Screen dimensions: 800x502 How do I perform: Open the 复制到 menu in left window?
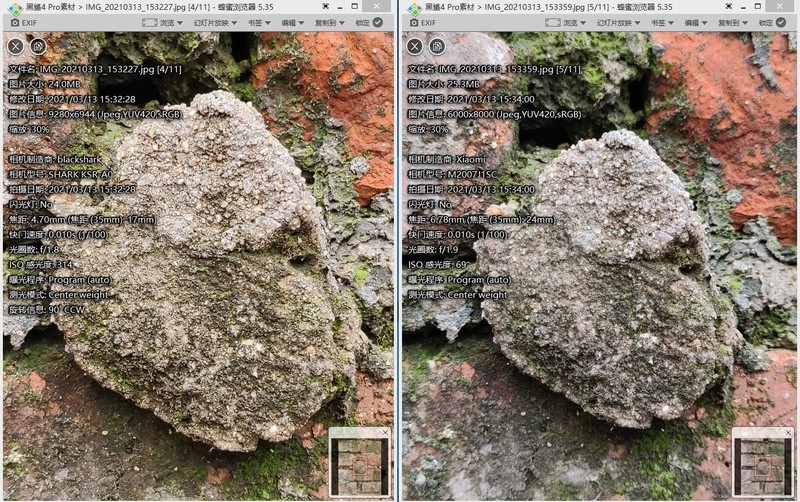329,22
